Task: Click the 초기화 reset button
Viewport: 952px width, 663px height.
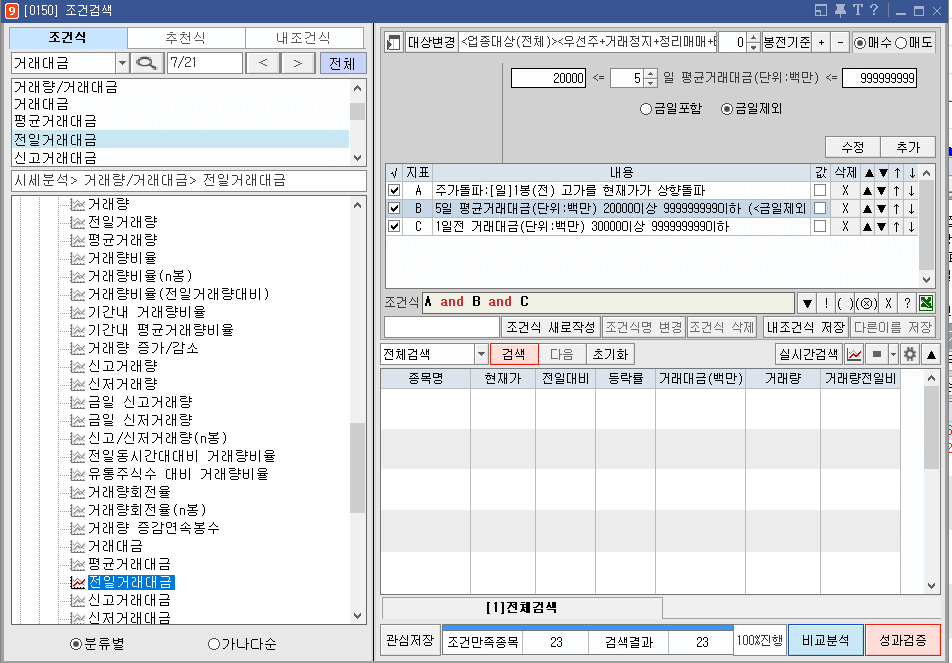Action: pyautogui.click(x=610, y=354)
